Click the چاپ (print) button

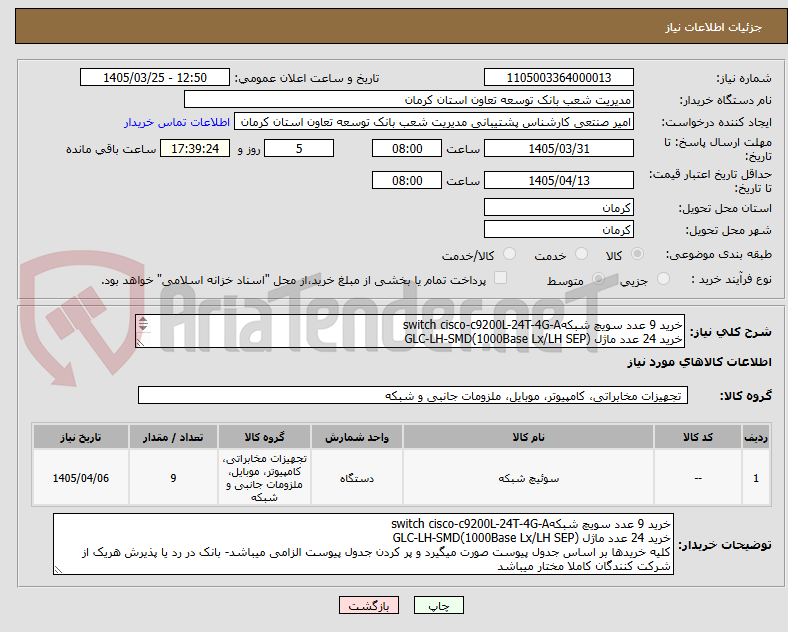click(438, 605)
